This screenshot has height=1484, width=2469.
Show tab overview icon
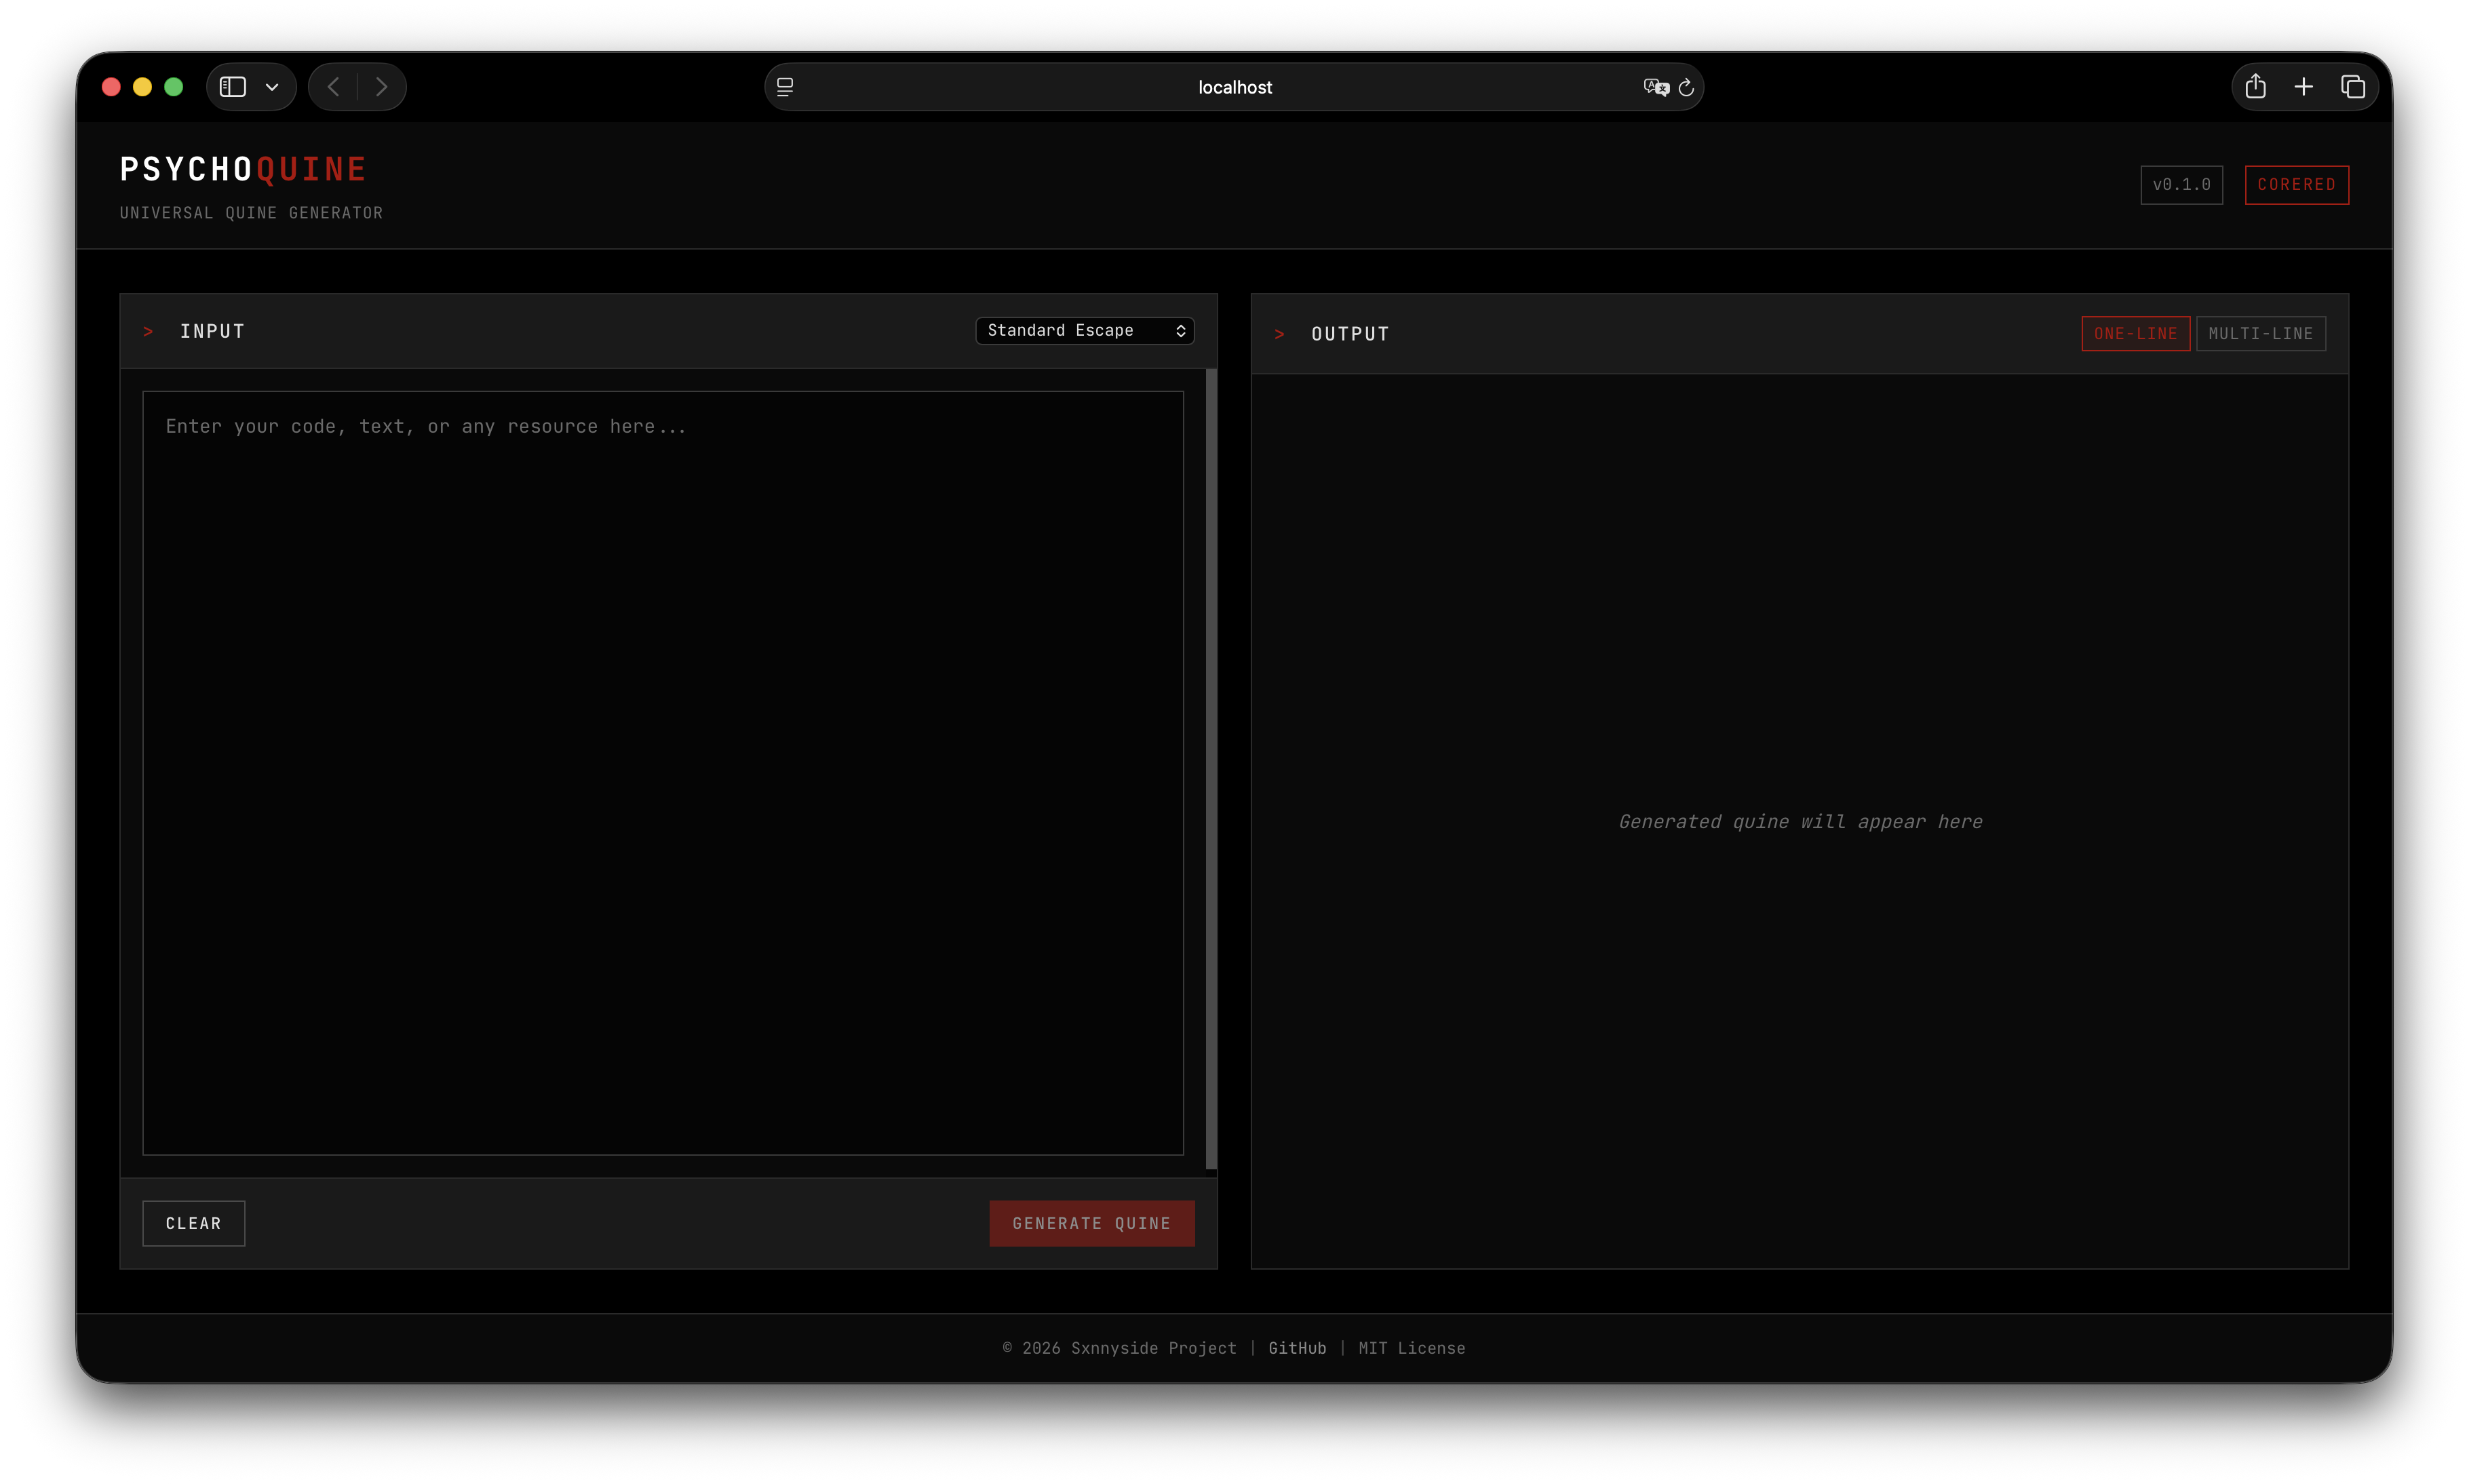tap(2353, 87)
